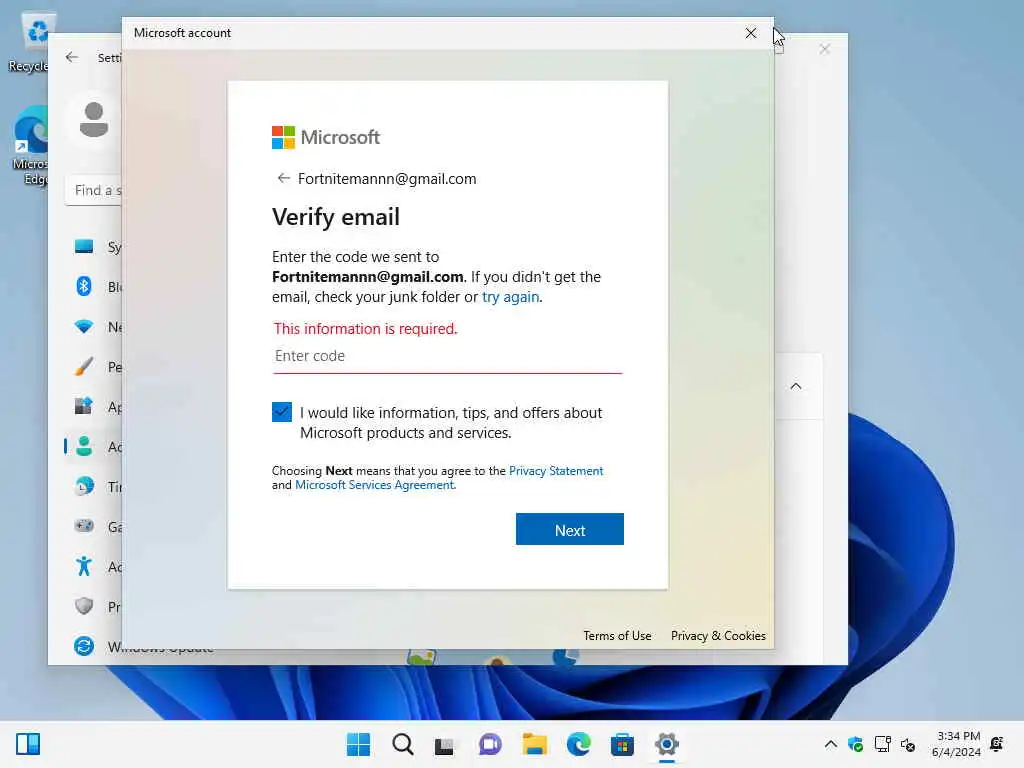Show hidden system tray icons
The width and height of the screenshot is (1024, 768).
pos(831,744)
